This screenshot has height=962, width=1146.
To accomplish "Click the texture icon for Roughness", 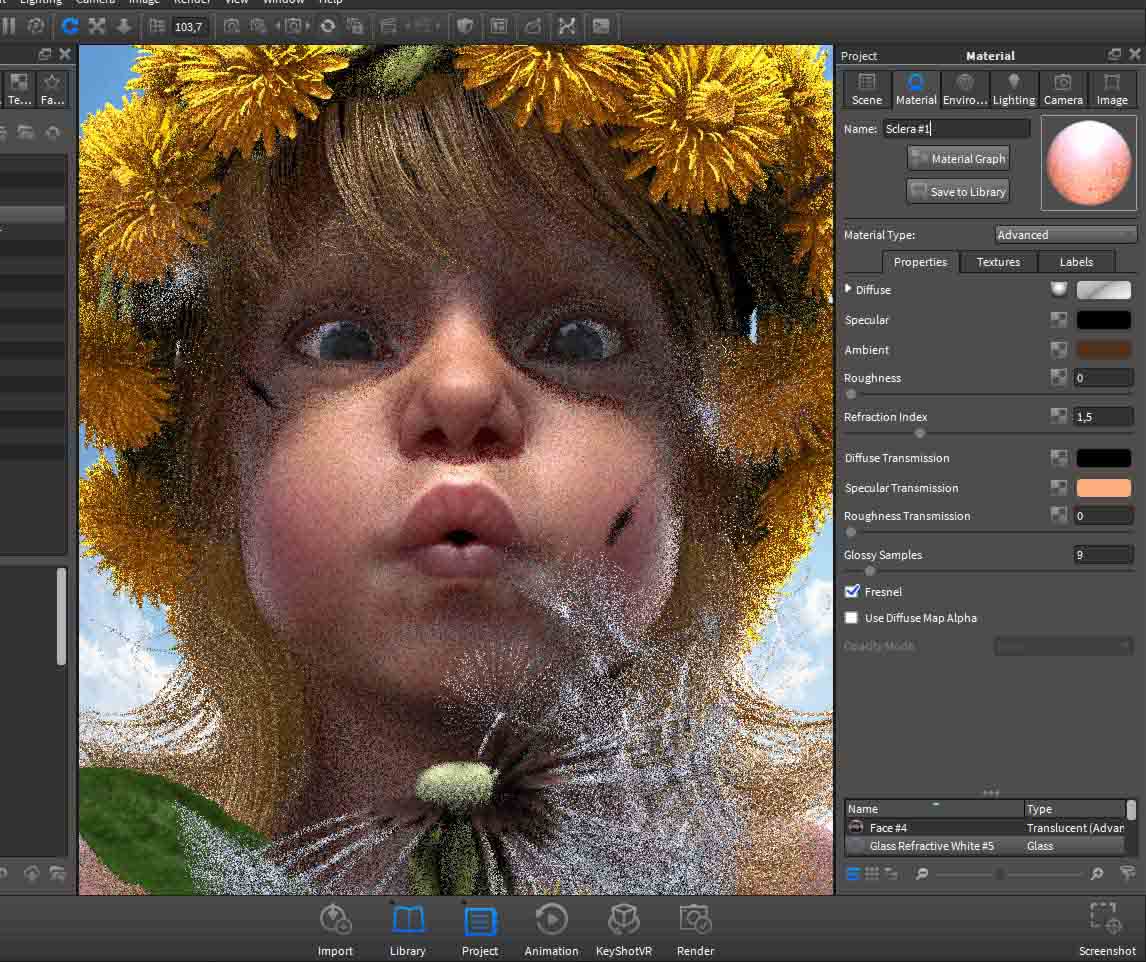I will pos(1058,377).
